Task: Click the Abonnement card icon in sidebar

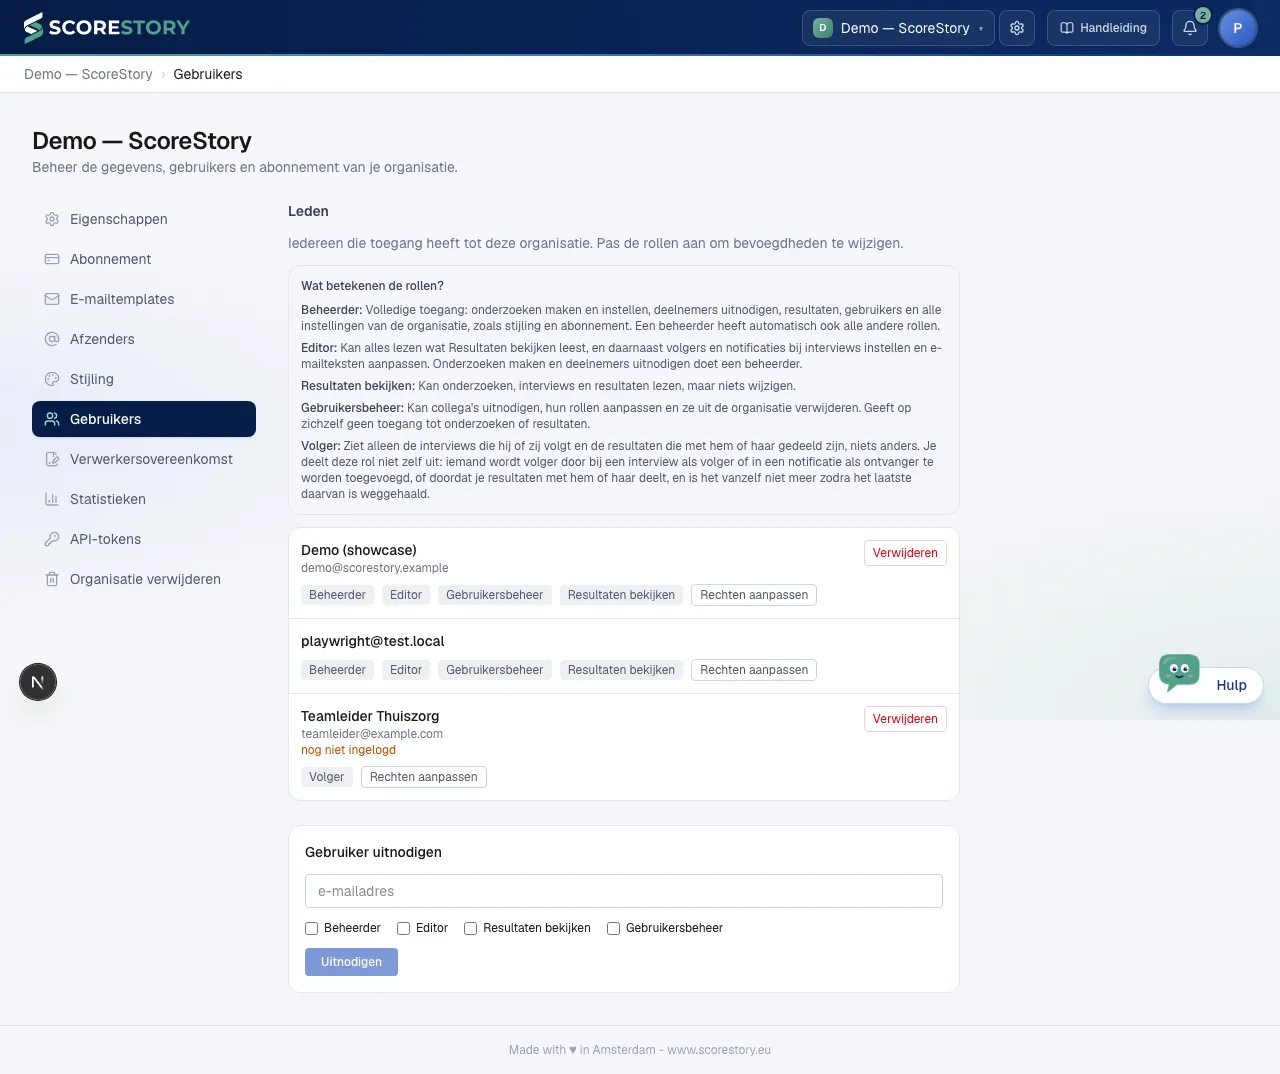Action: [52, 259]
